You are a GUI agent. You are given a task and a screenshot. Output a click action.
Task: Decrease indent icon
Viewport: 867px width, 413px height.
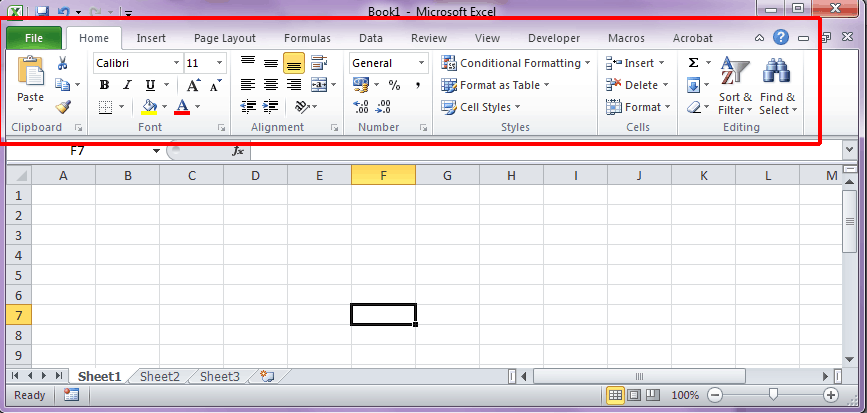tap(248, 106)
